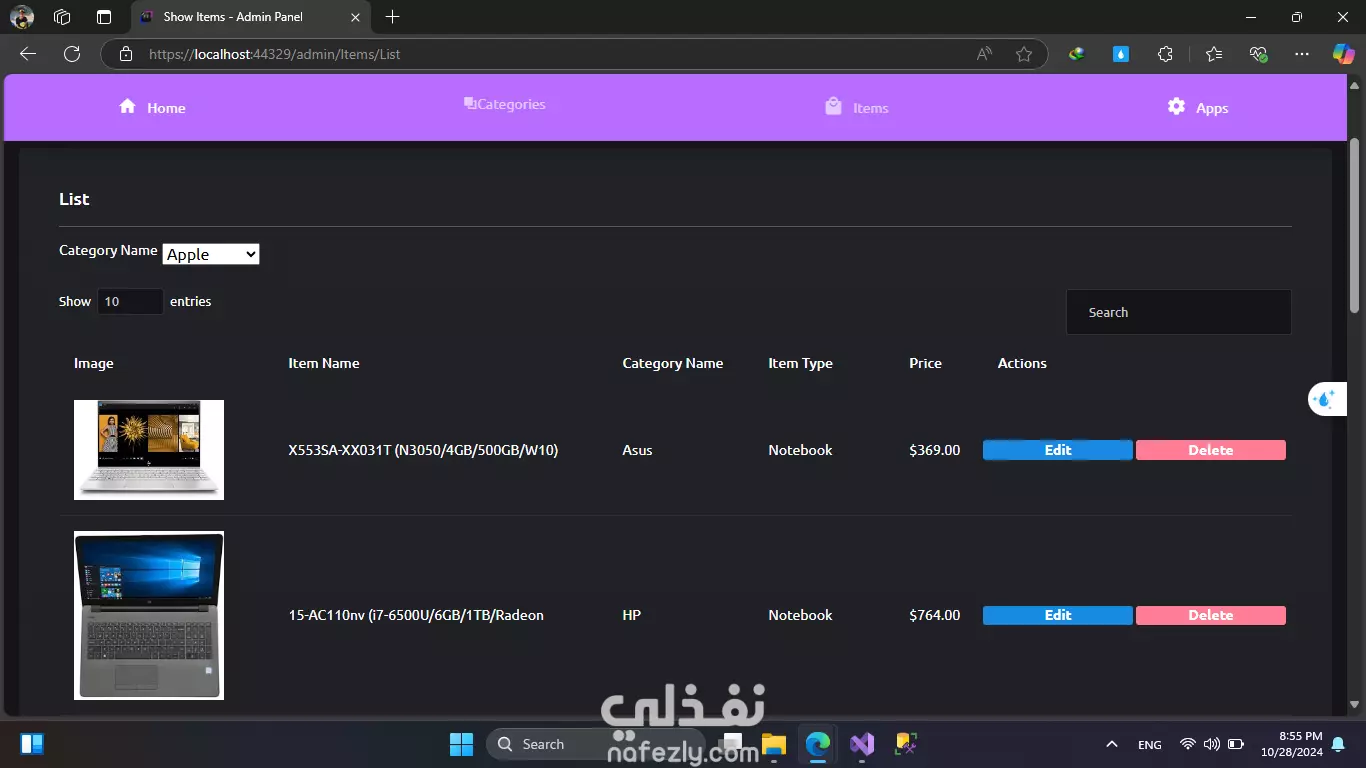Click the floating water-drop sidebar widget
The width and height of the screenshot is (1366, 768).
(x=1326, y=399)
